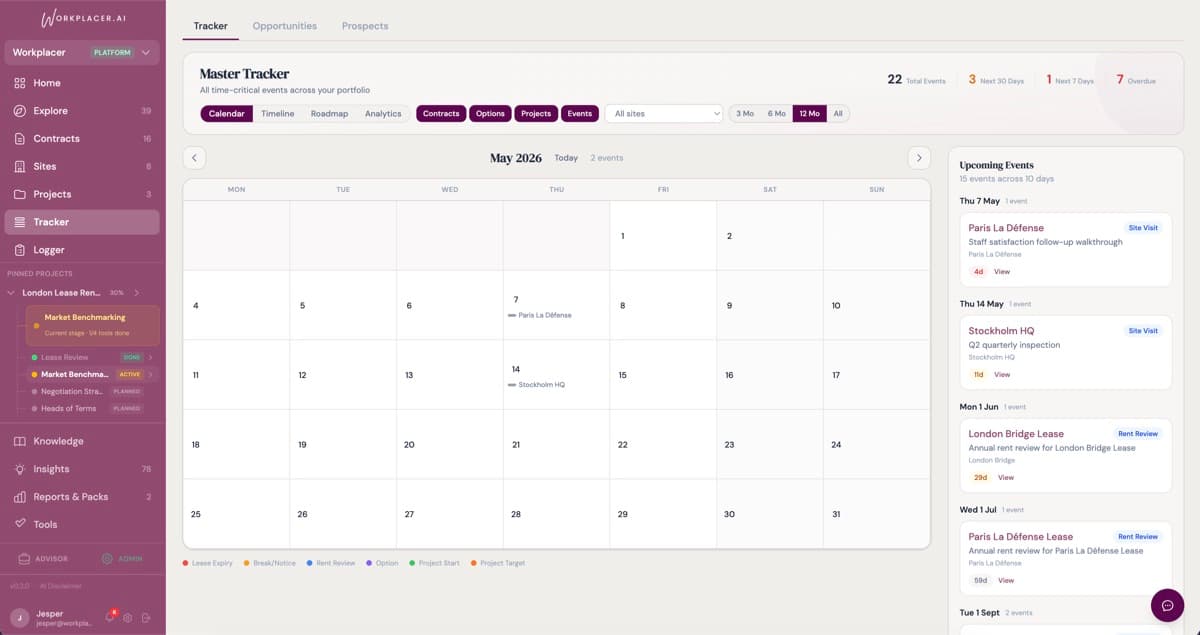Open the Sites building icon
Image resolution: width=1200 pixels, height=635 pixels.
(20, 167)
